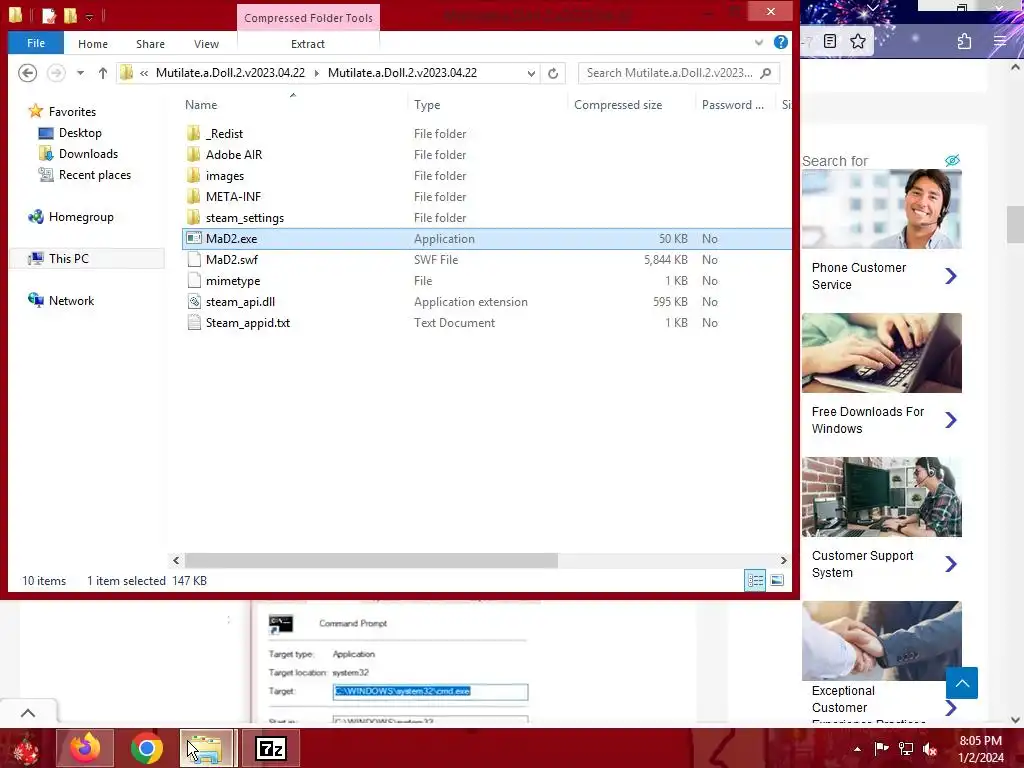Open the Extract ribbon tab

308,44
